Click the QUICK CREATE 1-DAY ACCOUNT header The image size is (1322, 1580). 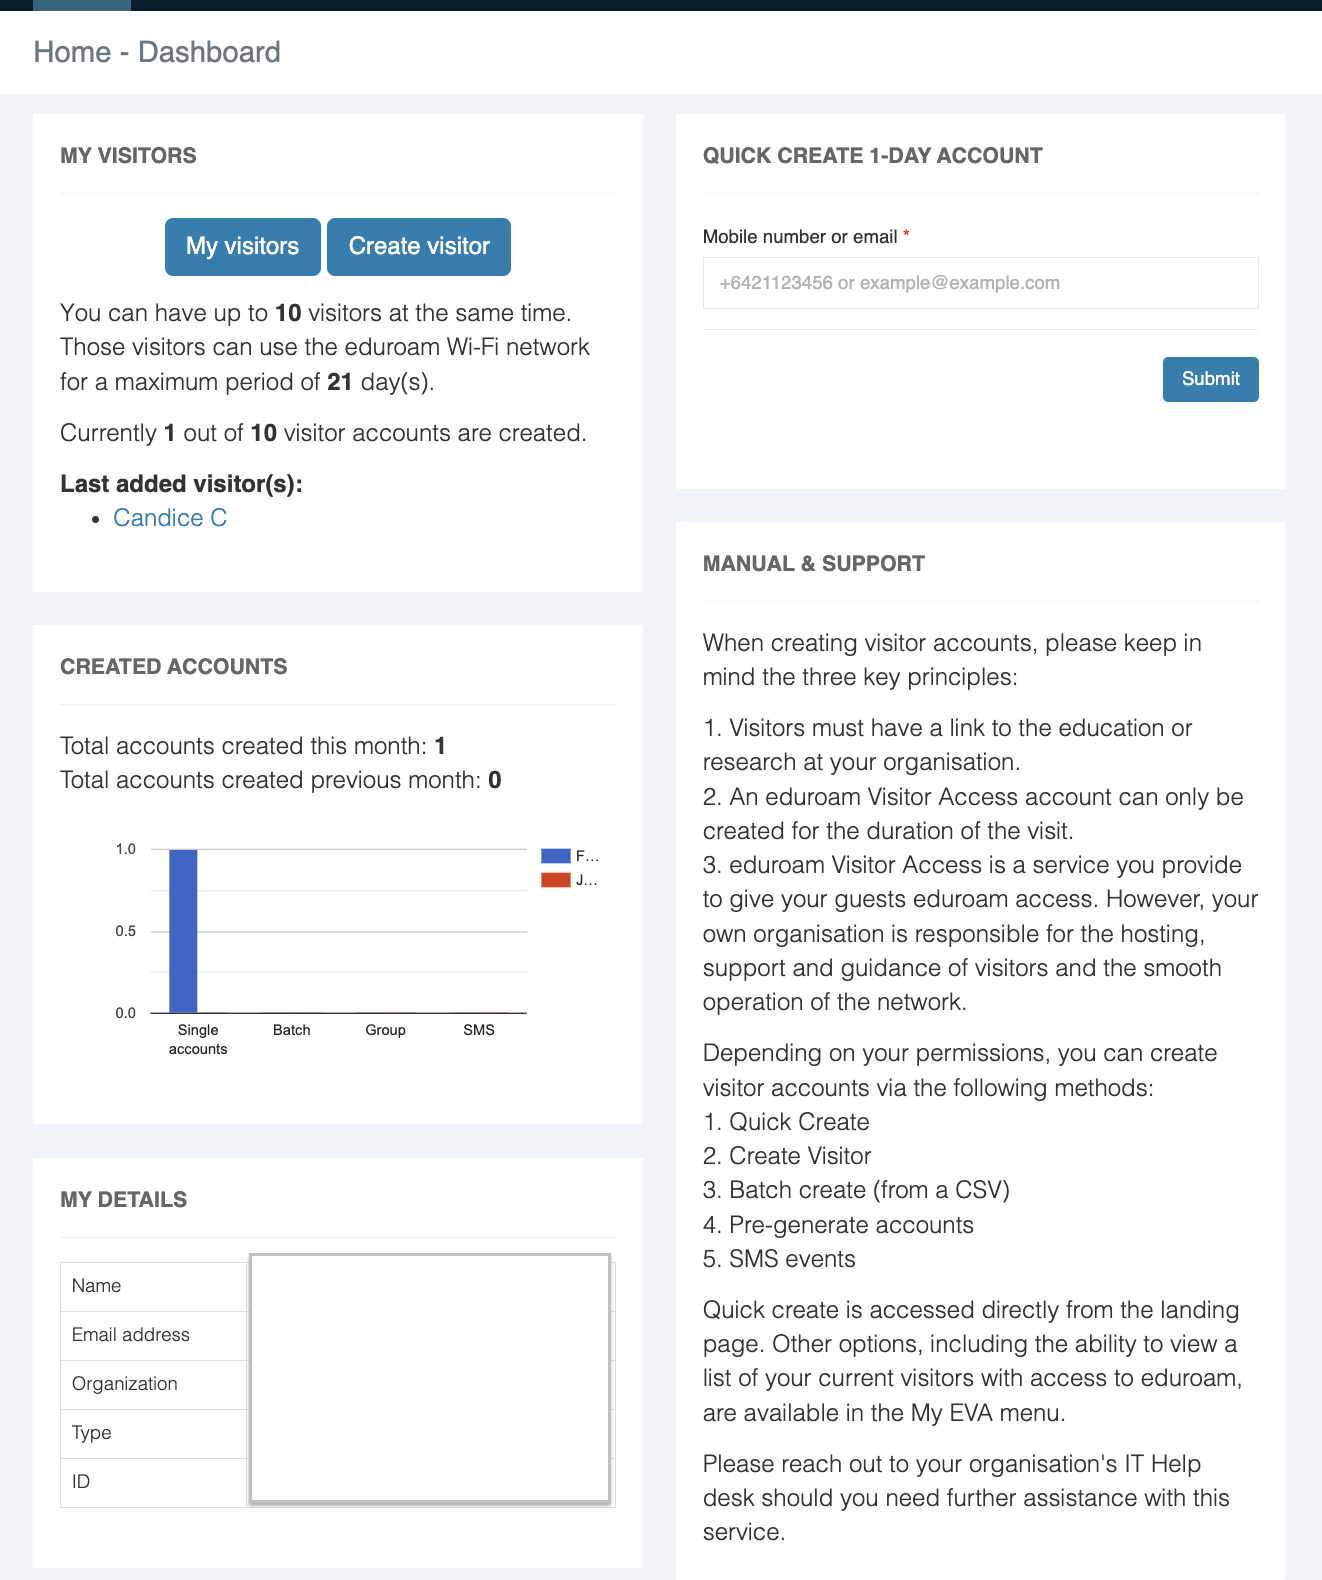point(873,155)
